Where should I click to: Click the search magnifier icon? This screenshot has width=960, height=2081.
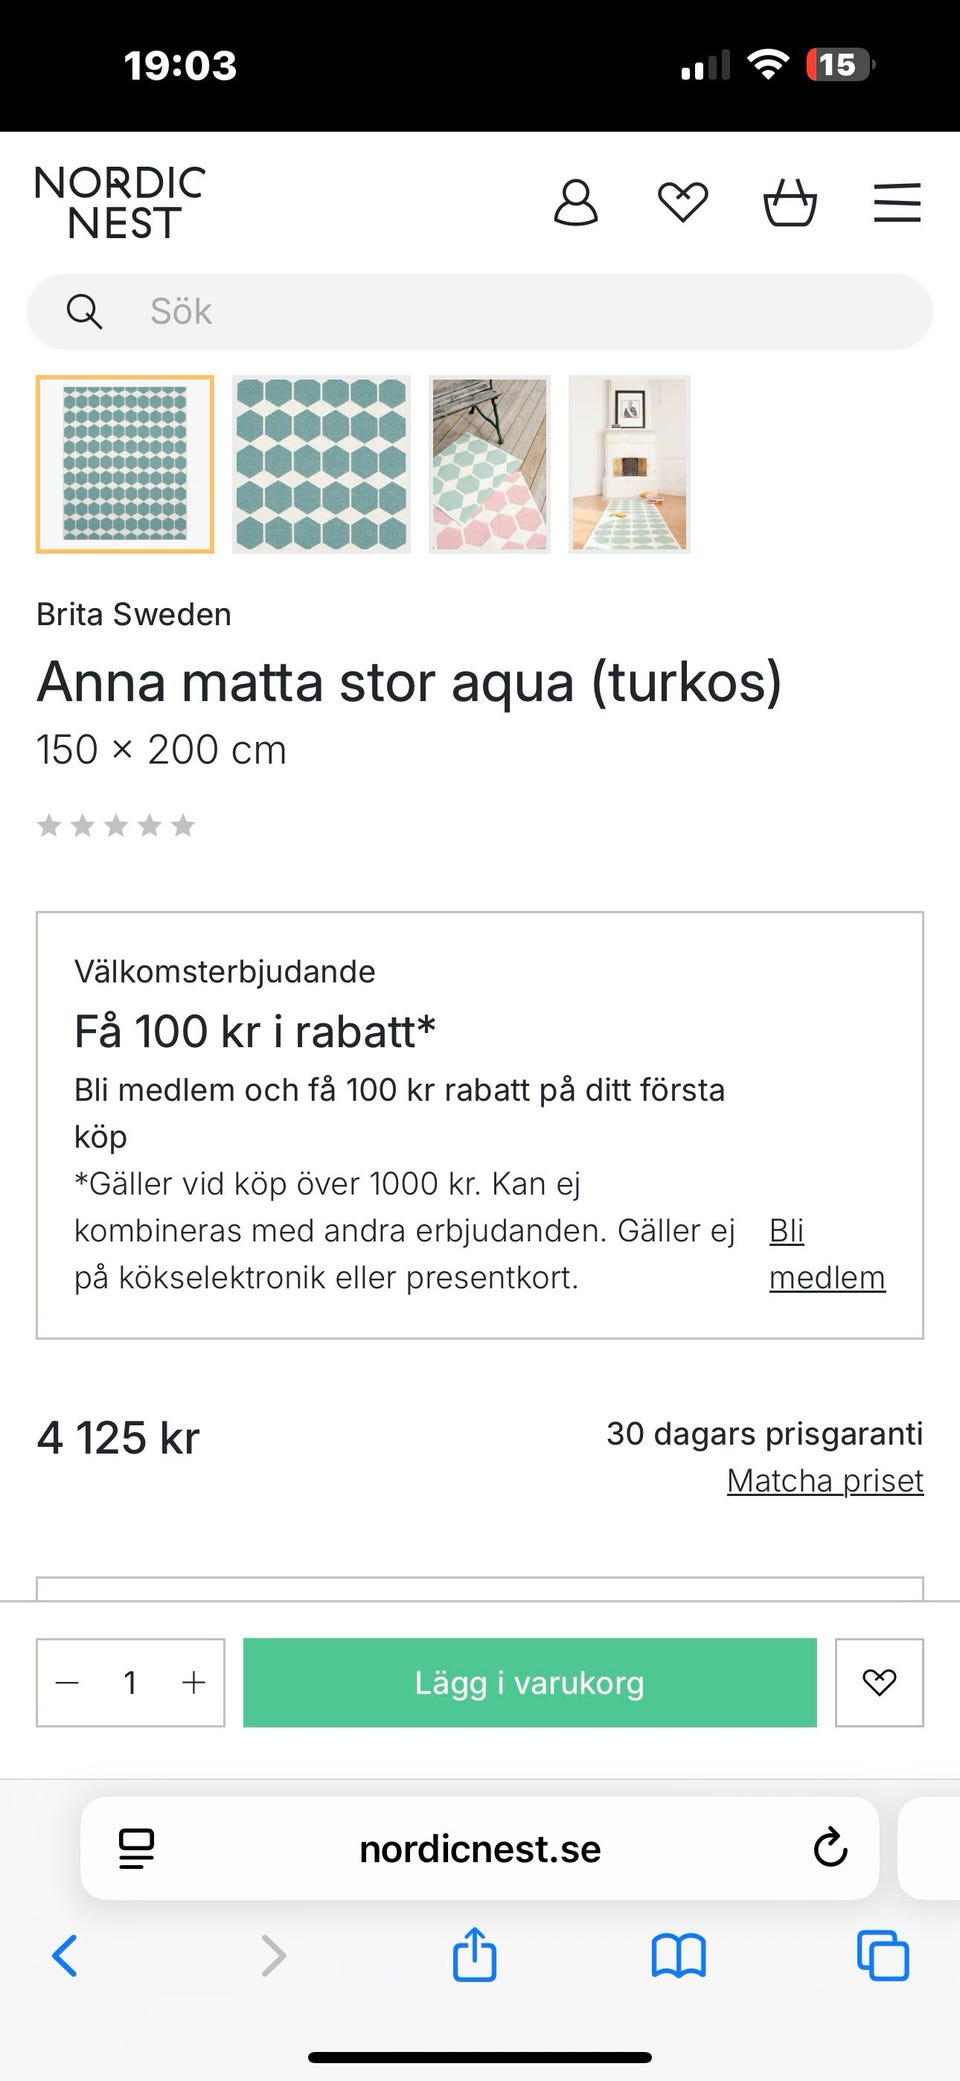tap(84, 312)
